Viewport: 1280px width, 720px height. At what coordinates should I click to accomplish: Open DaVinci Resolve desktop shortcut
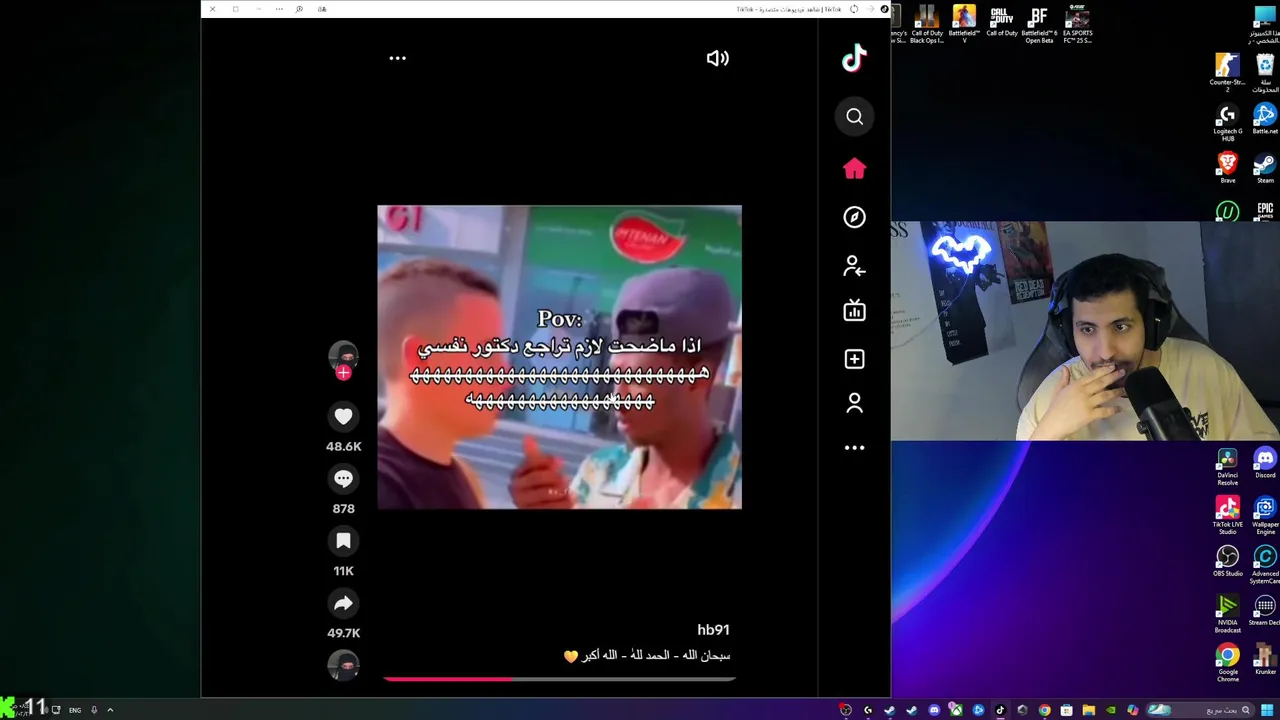(1227, 467)
